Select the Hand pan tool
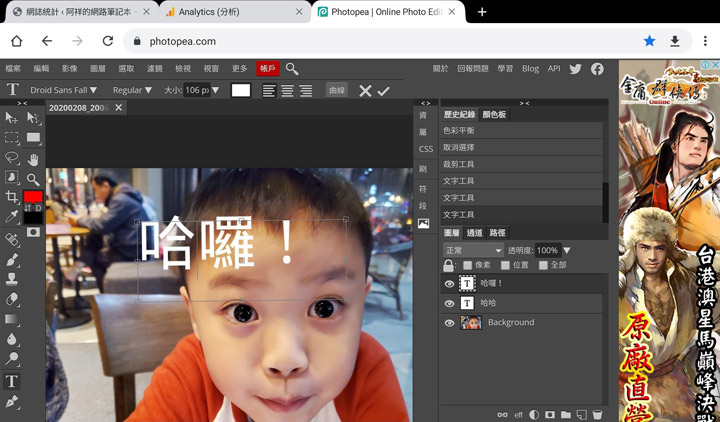The width and height of the screenshot is (720, 422). tap(33, 159)
